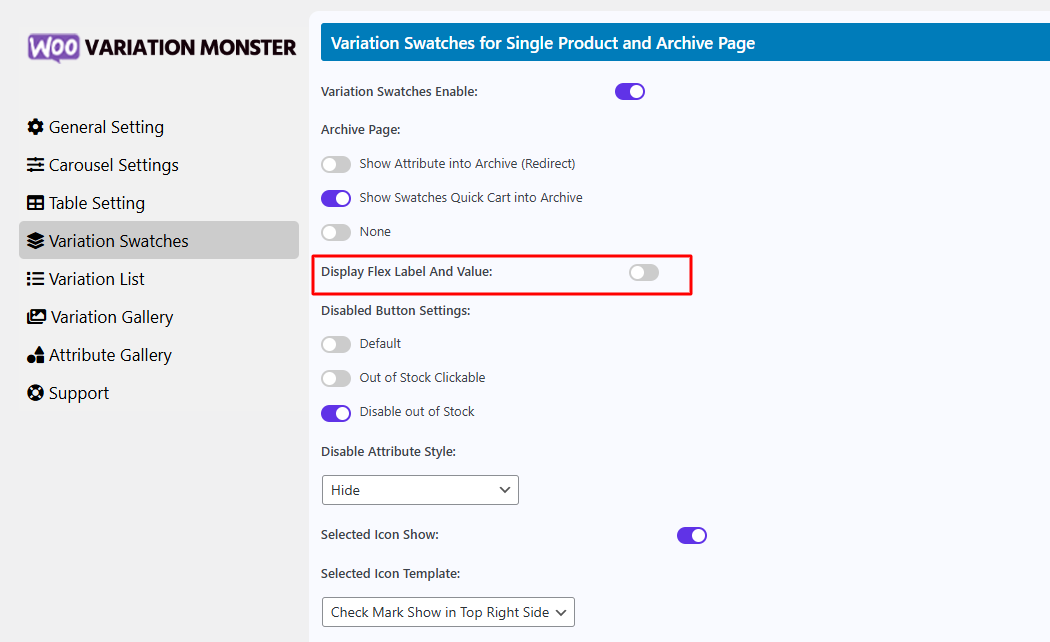1050x642 pixels.
Task: Click the Support lifebuoy icon
Action: pos(36,393)
